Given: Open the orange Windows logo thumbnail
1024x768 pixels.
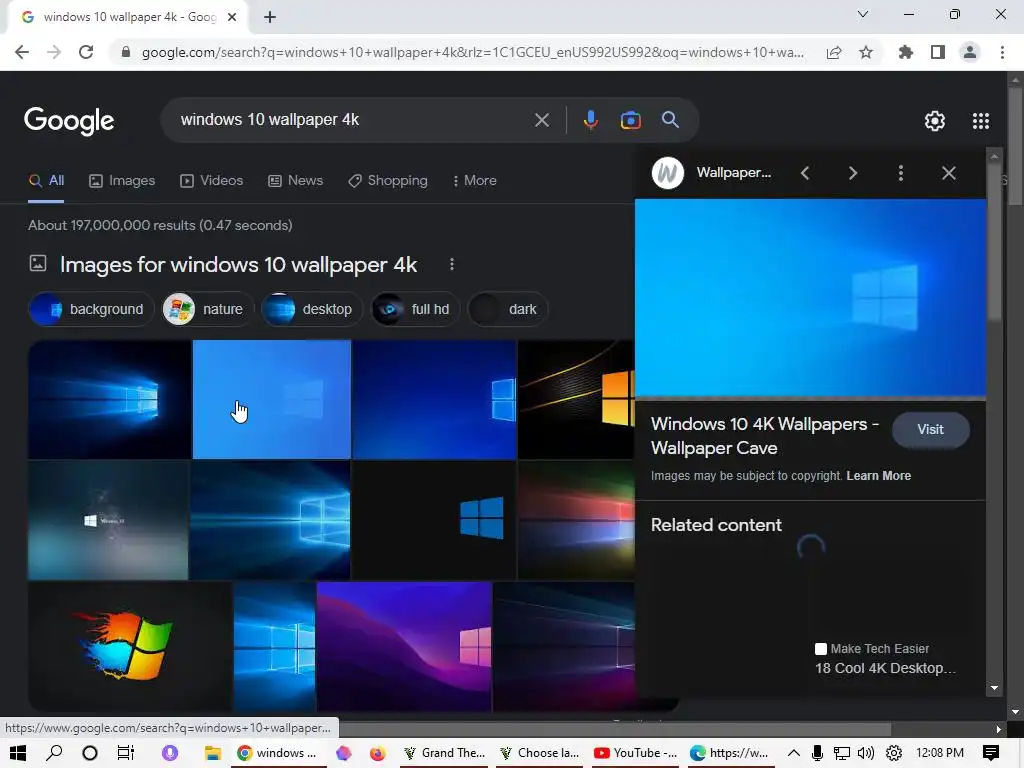Looking at the screenshot, I should [x=576, y=399].
